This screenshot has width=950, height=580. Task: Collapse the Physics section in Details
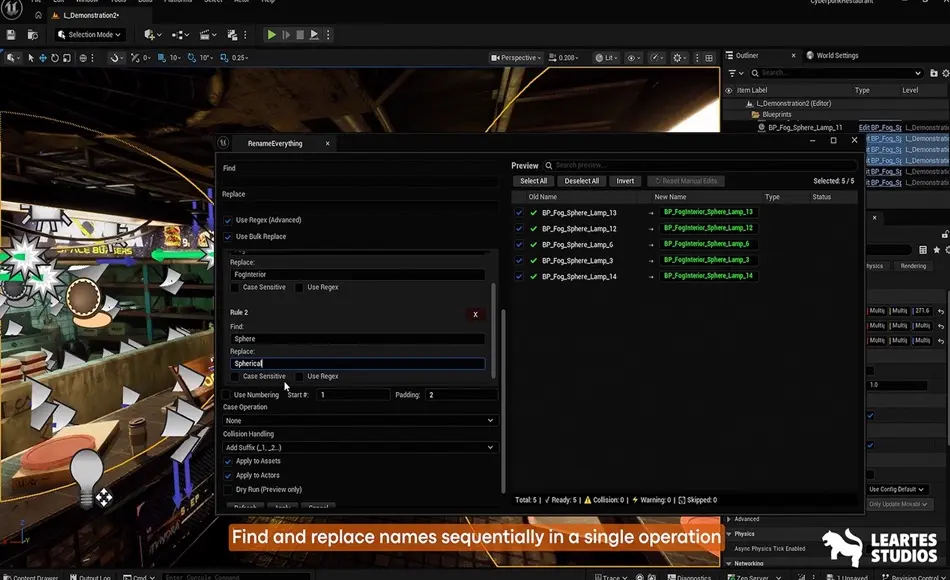[729, 534]
